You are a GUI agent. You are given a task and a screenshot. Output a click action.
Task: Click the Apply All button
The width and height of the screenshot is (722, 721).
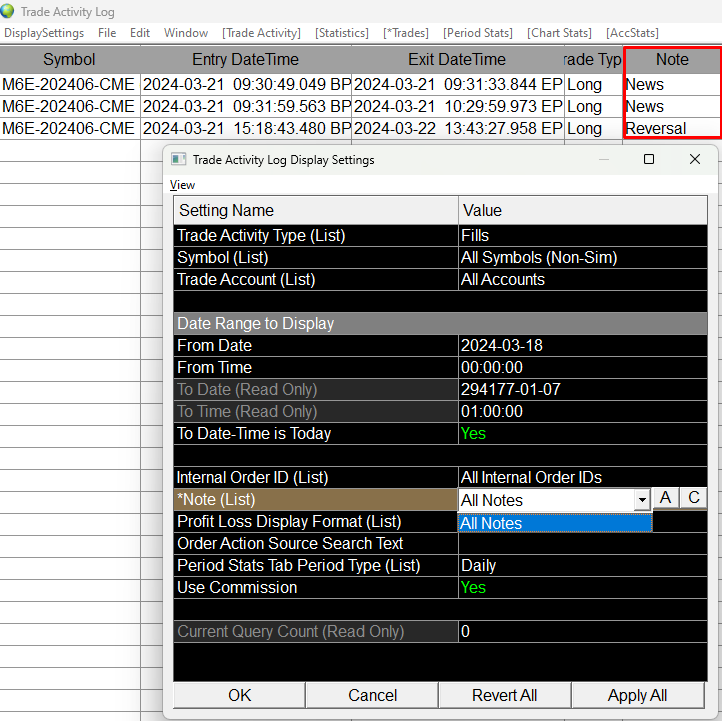tap(637, 695)
